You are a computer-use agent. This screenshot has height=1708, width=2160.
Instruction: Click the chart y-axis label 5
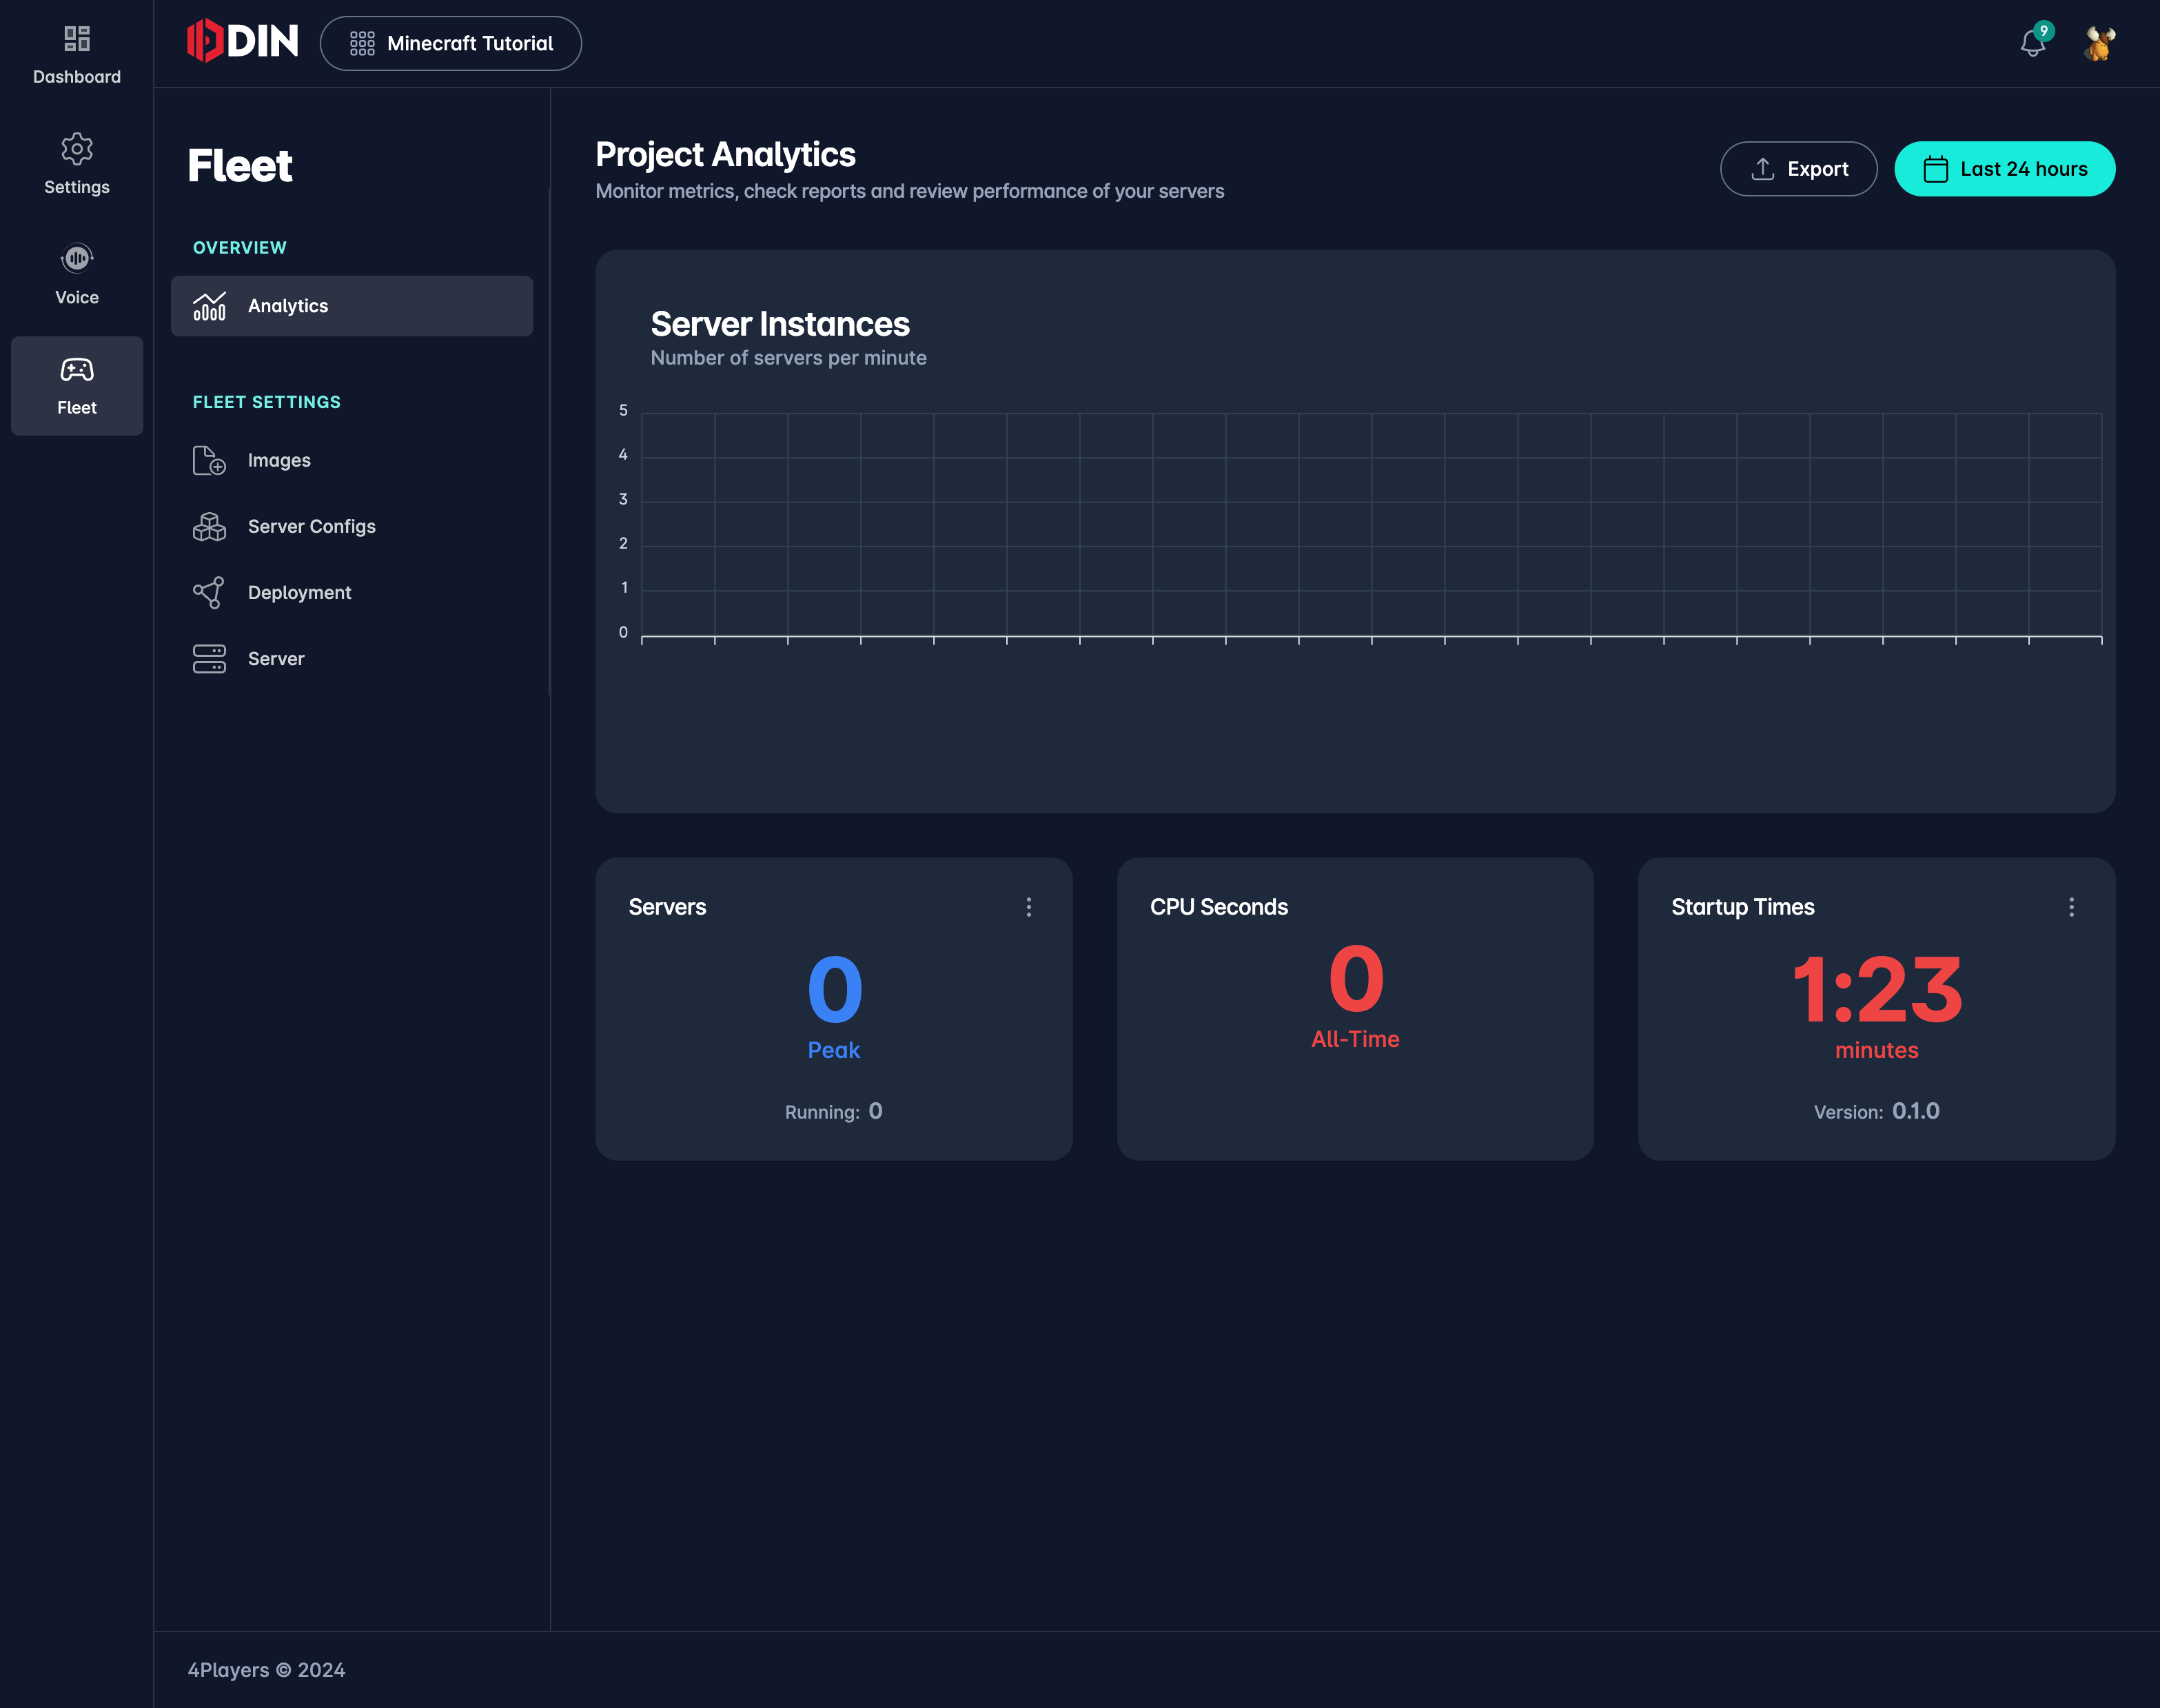623,410
